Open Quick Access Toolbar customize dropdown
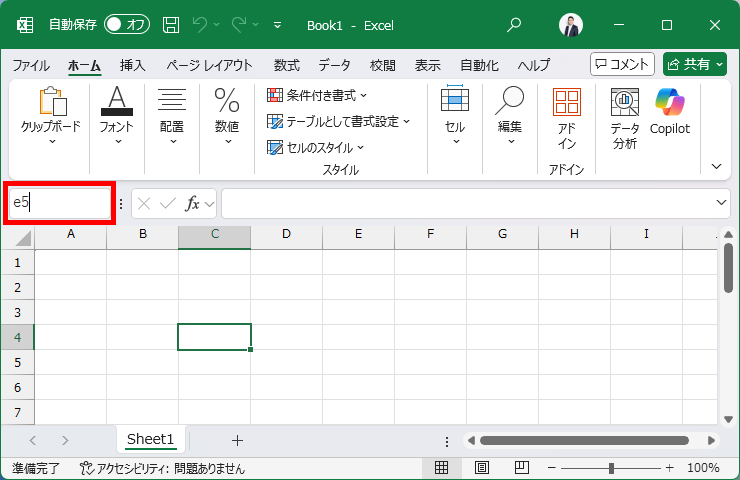 point(278,25)
